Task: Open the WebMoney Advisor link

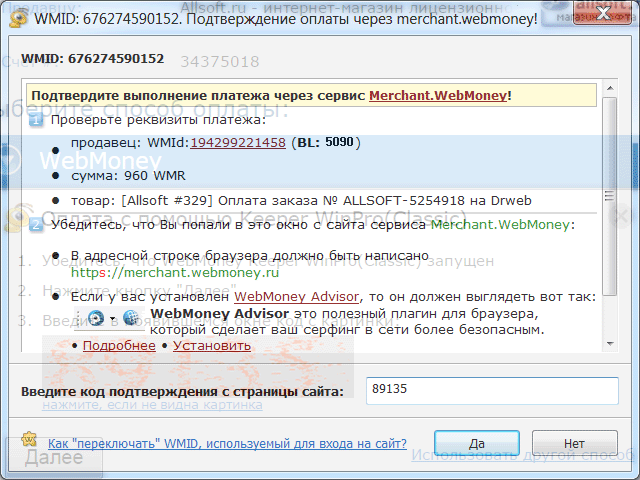Action: pos(297,297)
